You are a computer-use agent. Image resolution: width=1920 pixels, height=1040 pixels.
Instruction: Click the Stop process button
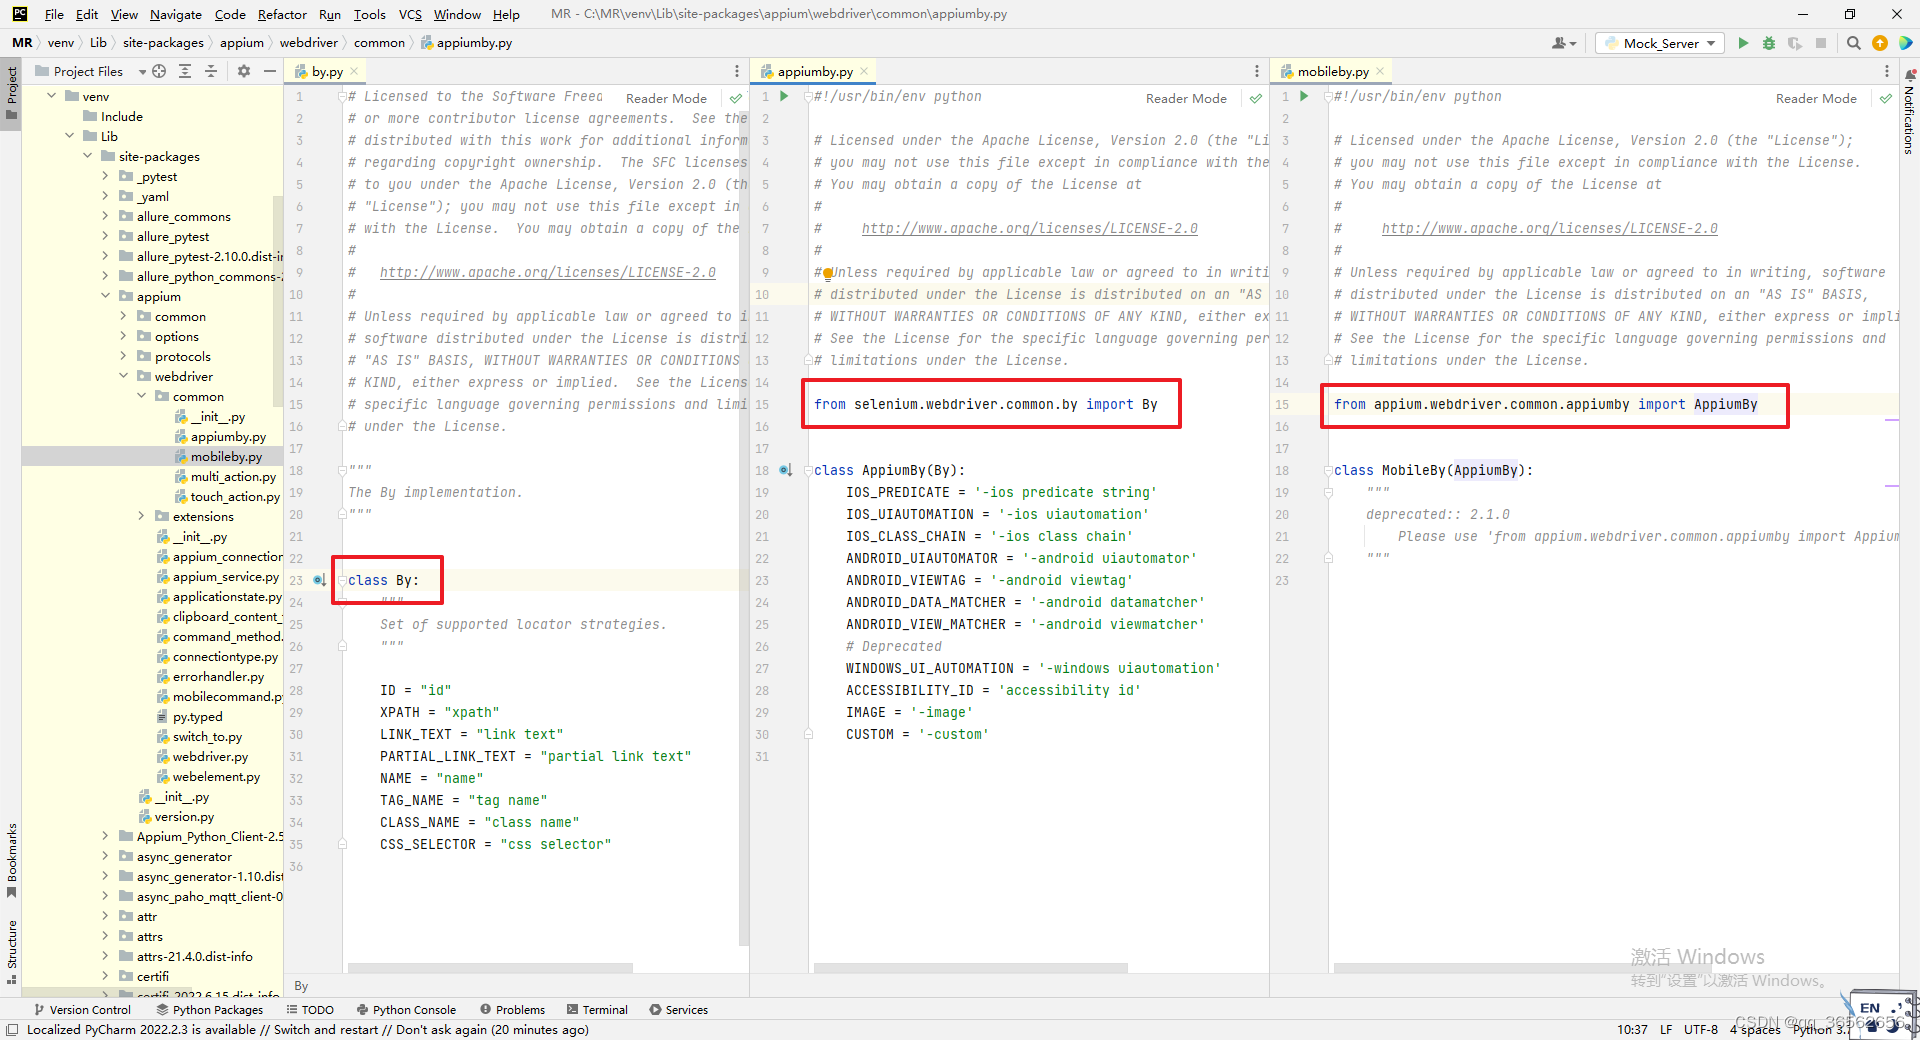[1821, 43]
